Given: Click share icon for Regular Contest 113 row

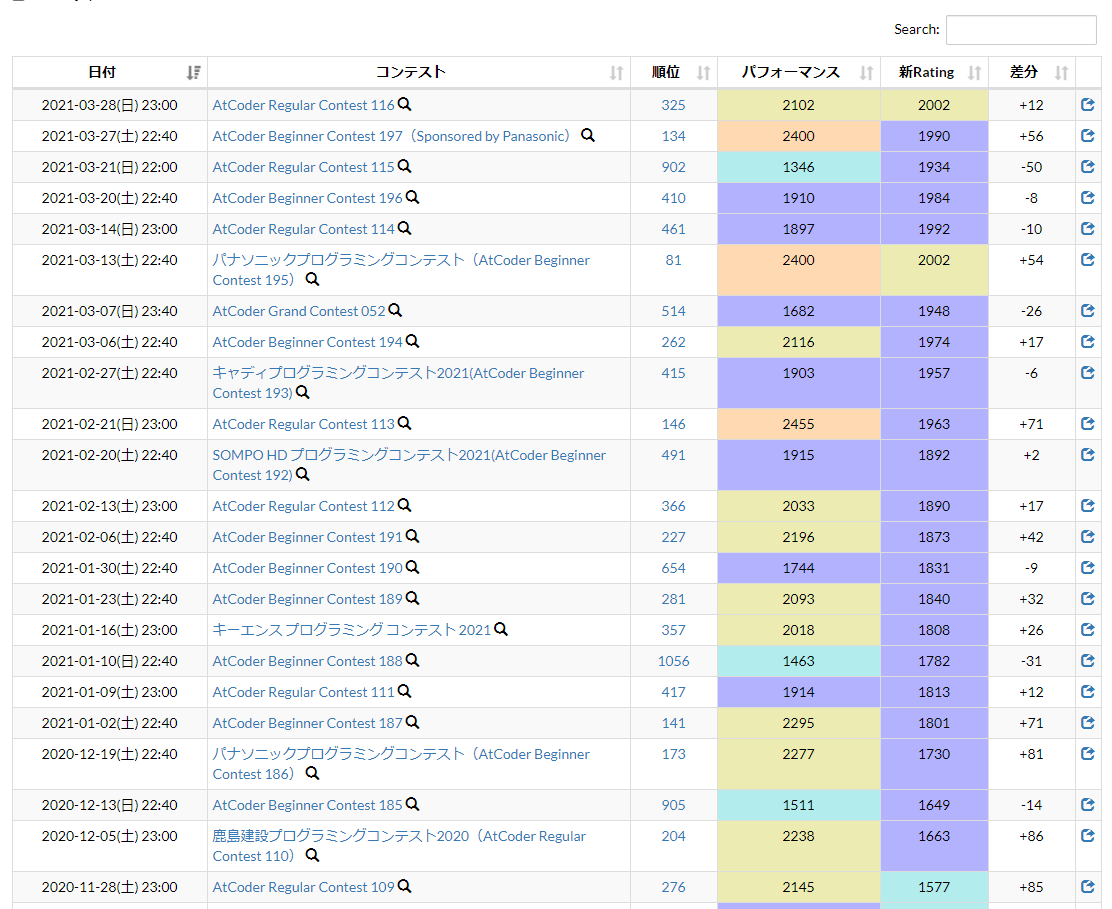Looking at the screenshot, I should point(1087,423).
